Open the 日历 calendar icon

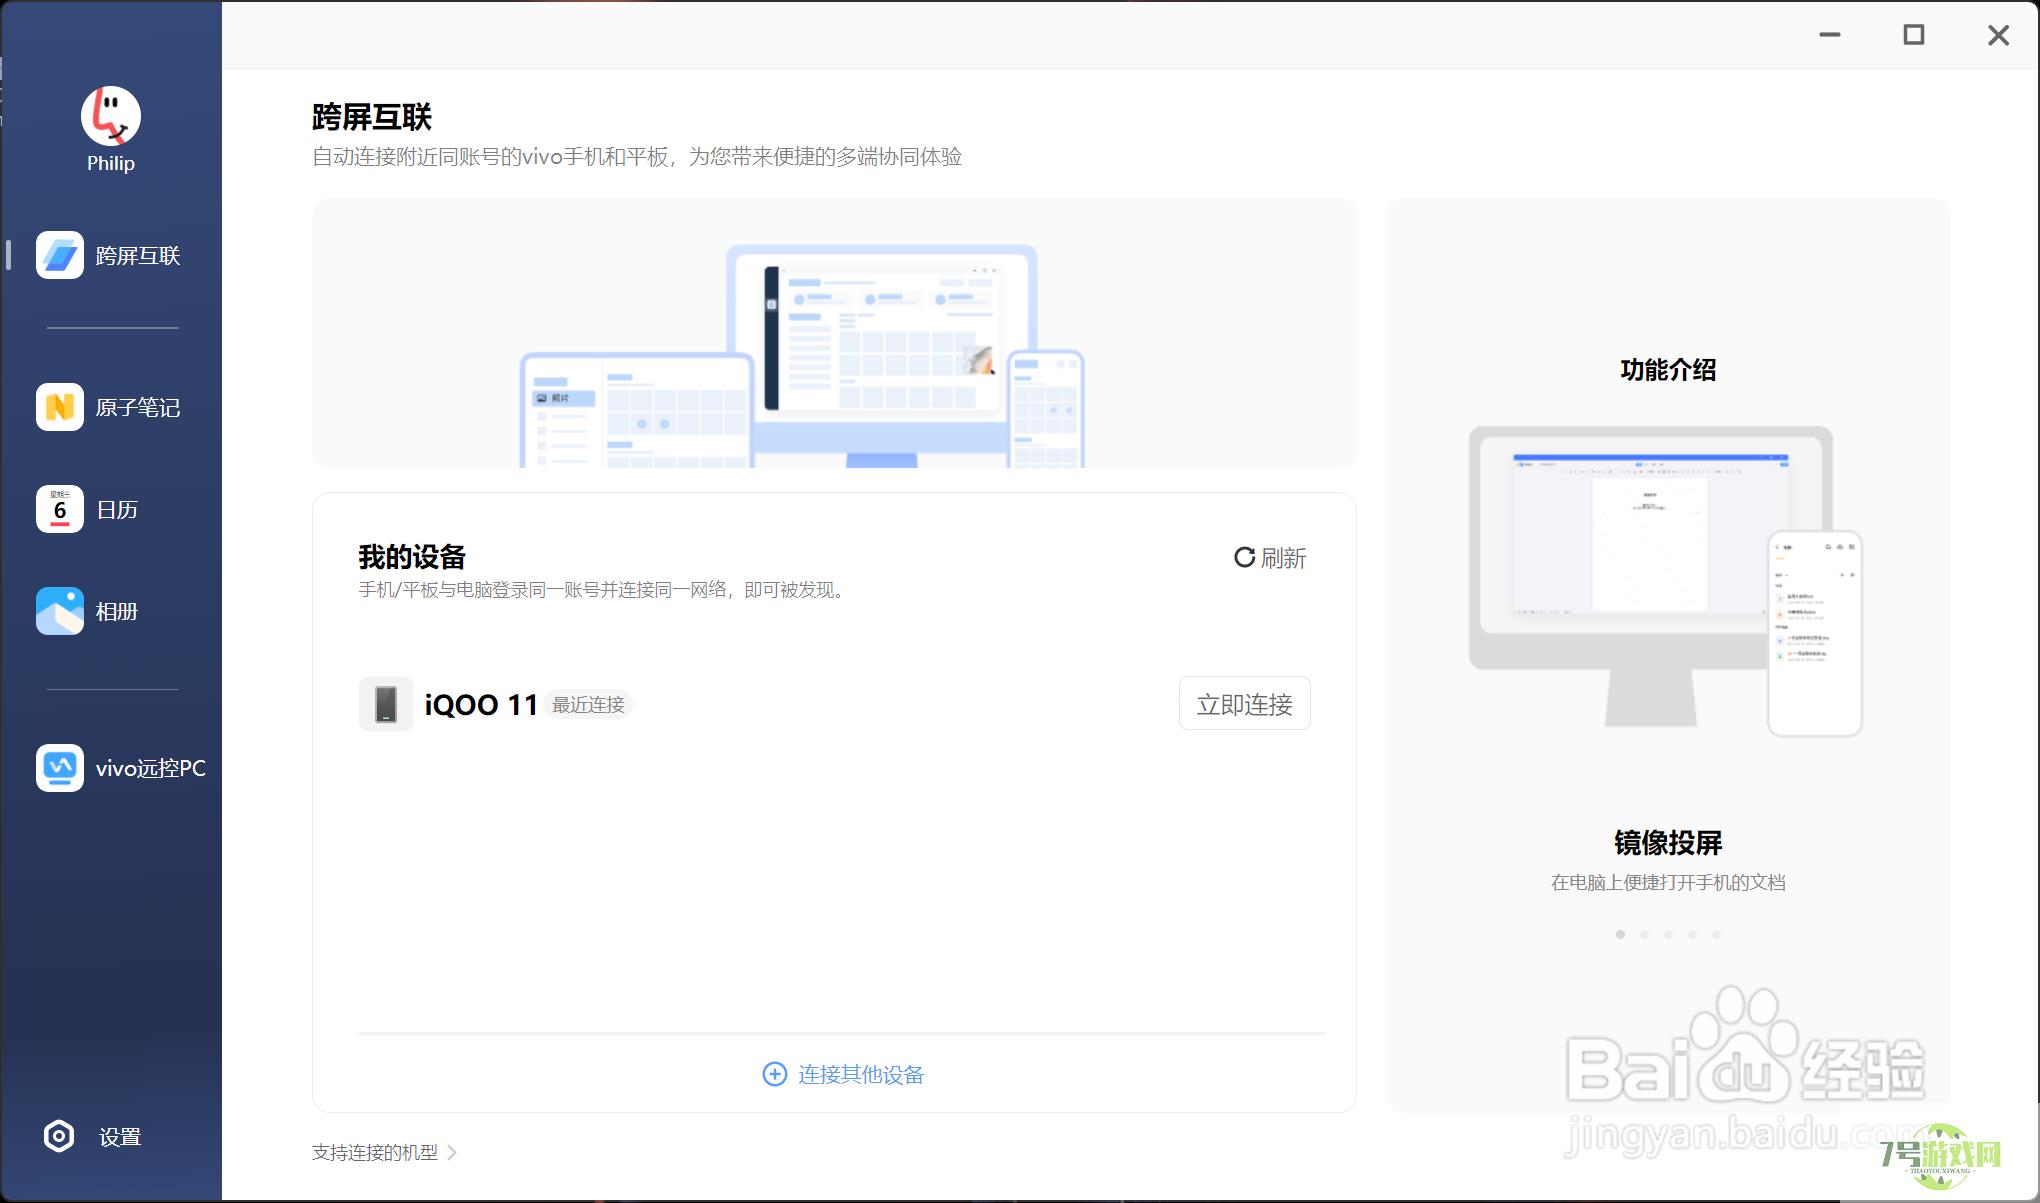click(x=60, y=509)
